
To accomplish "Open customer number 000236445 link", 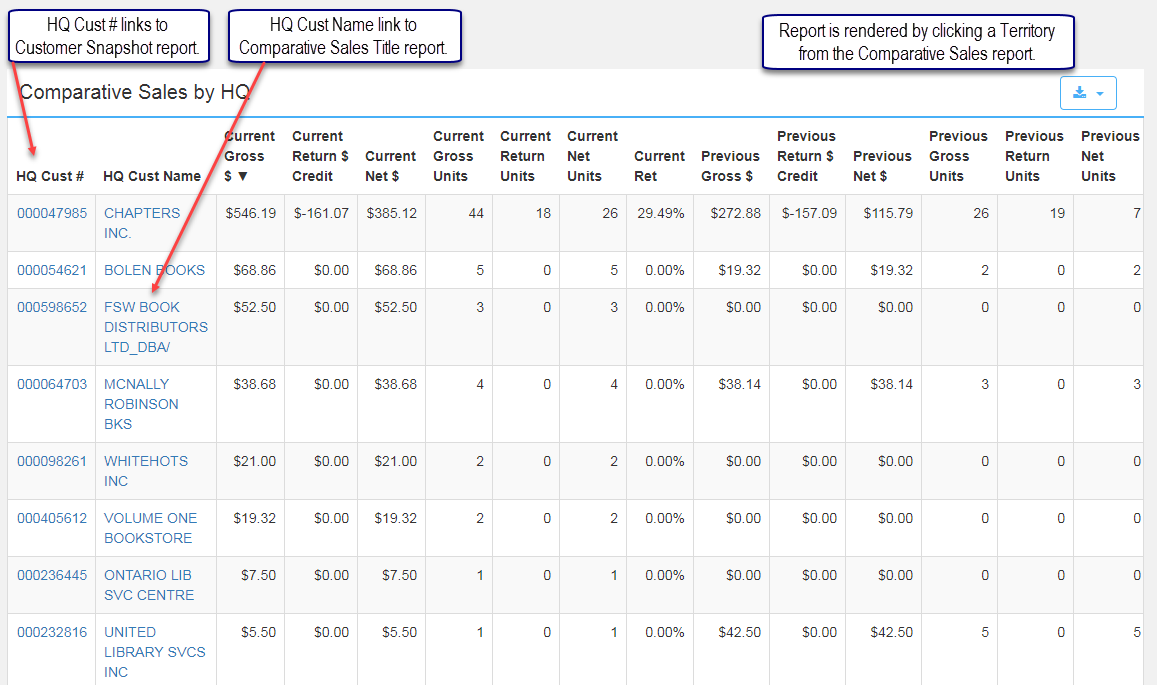I will click(52, 575).
